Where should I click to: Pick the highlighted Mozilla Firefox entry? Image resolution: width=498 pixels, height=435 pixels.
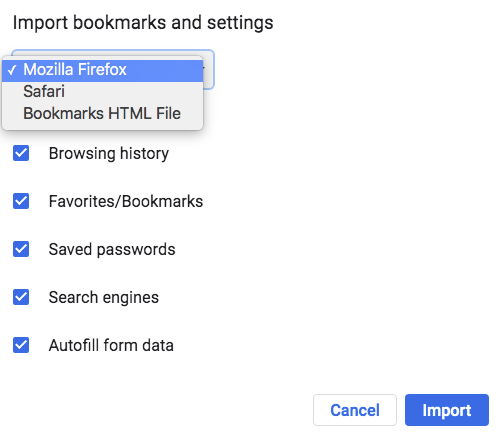(x=102, y=70)
